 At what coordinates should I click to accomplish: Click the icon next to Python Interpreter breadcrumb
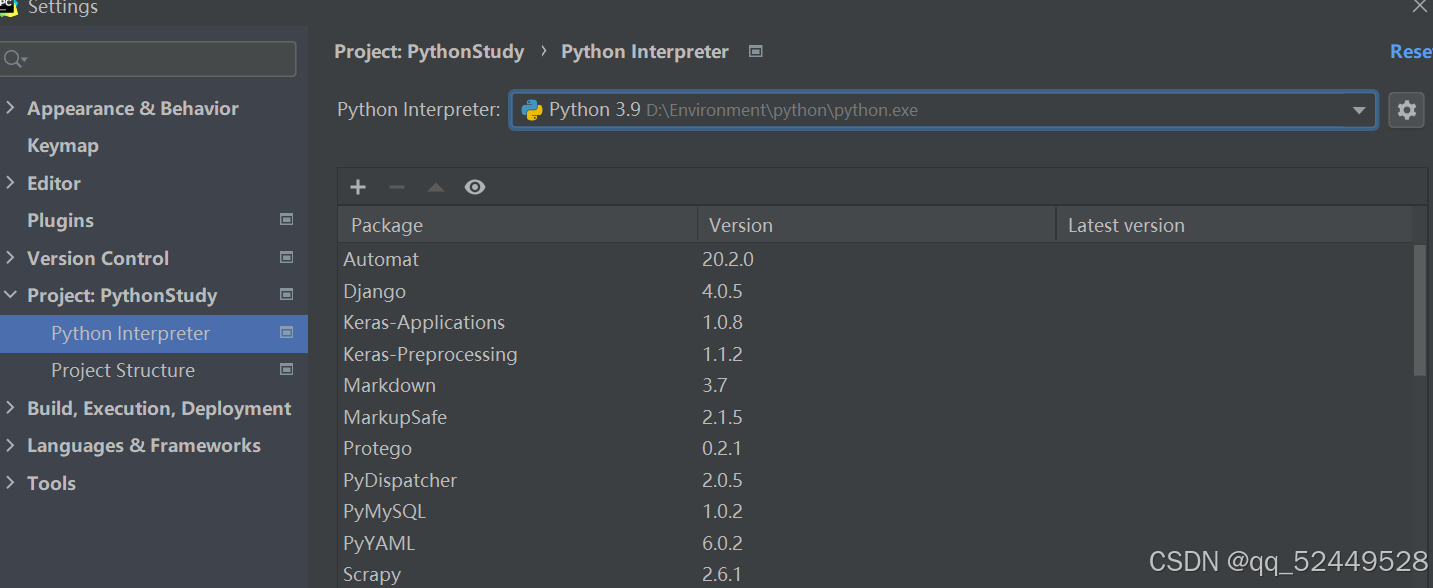[756, 51]
